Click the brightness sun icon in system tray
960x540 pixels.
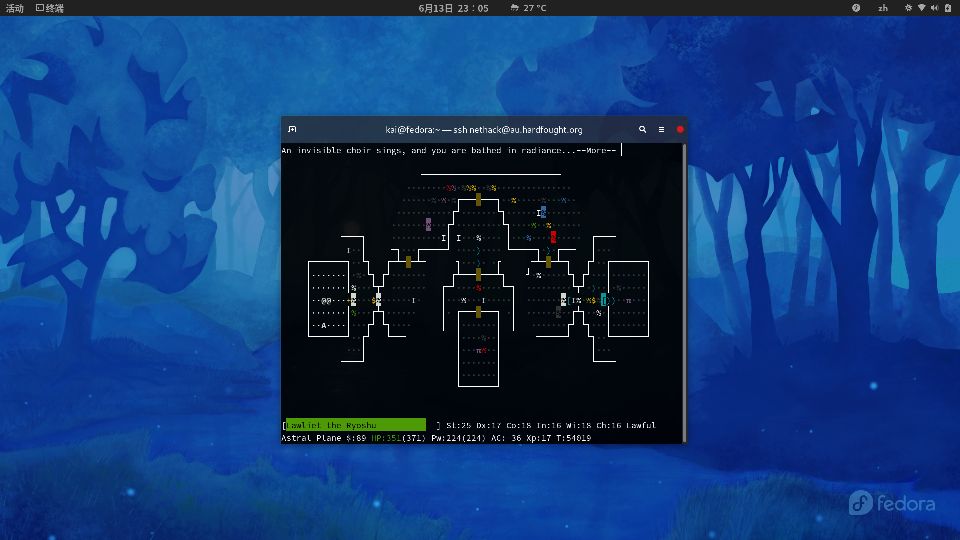point(908,8)
